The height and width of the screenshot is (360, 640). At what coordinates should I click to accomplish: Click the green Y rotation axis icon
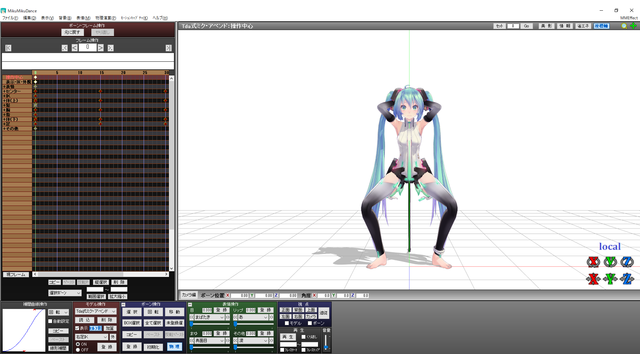pos(610,262)
